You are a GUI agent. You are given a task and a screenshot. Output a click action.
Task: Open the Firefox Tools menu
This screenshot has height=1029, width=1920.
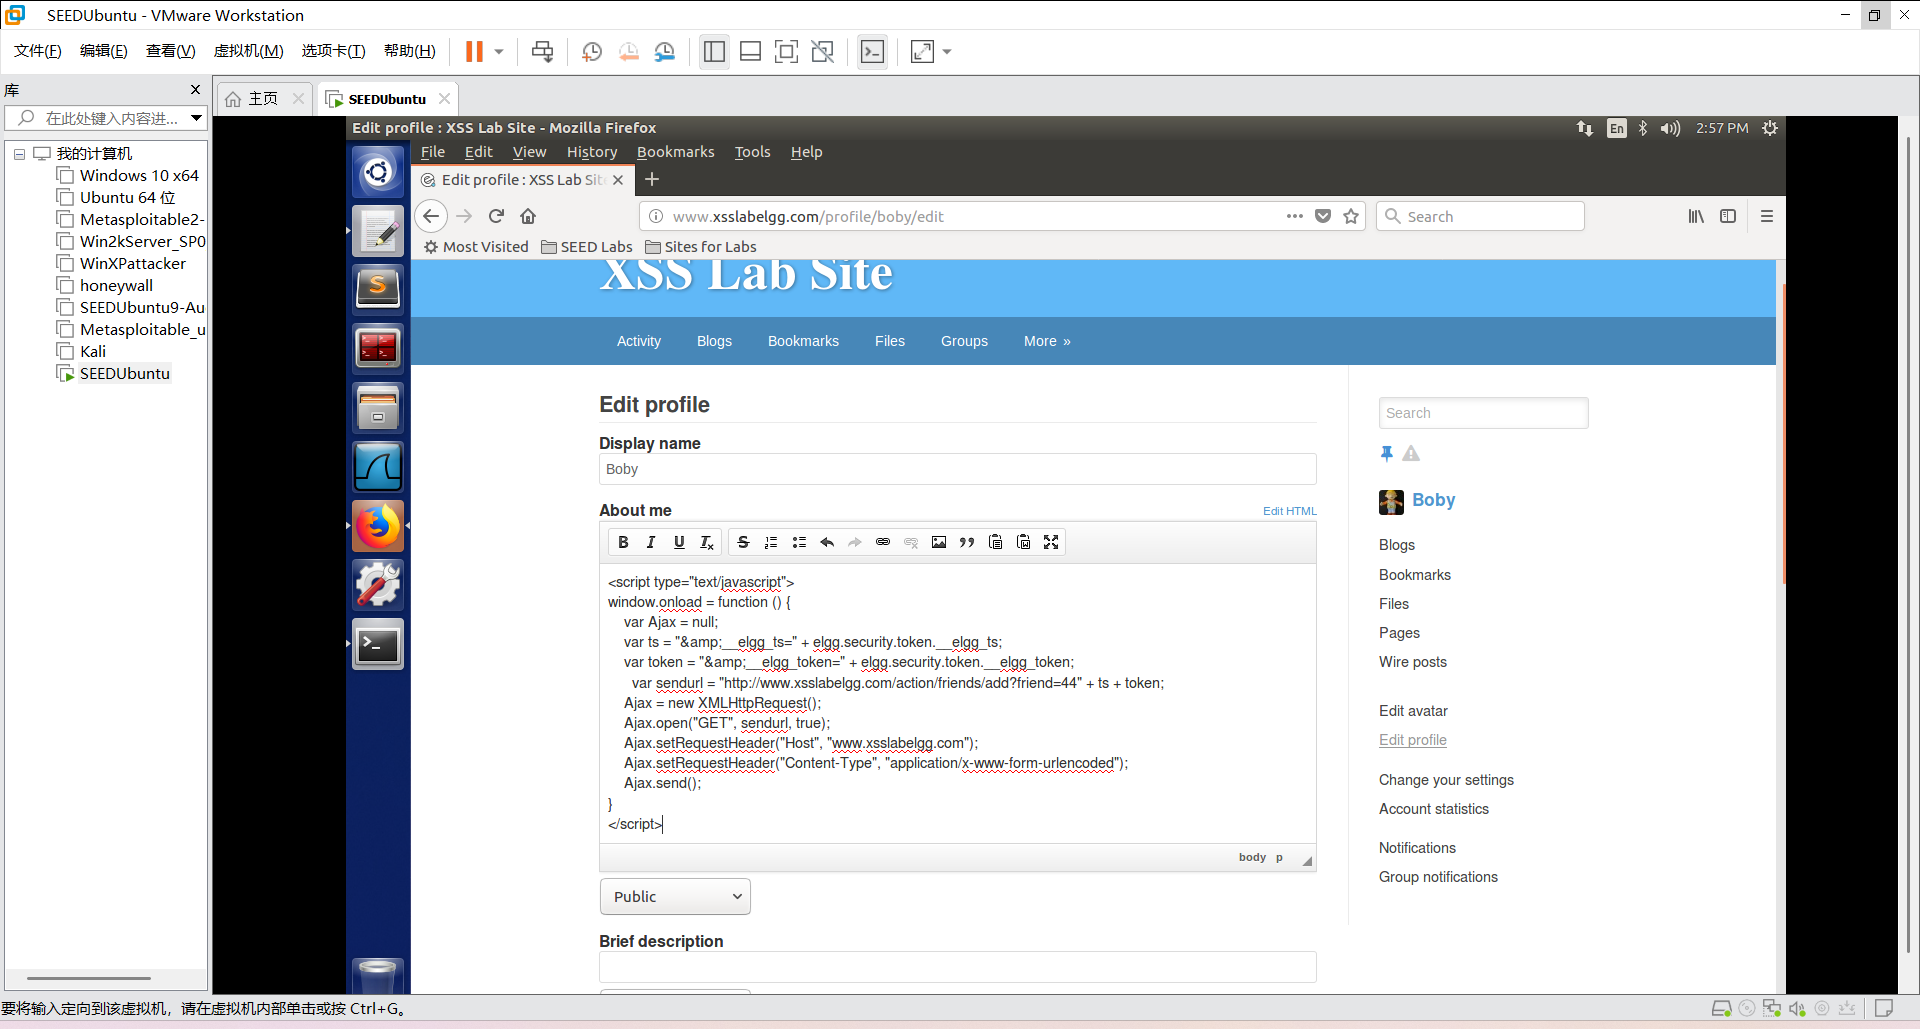(752, 152)
